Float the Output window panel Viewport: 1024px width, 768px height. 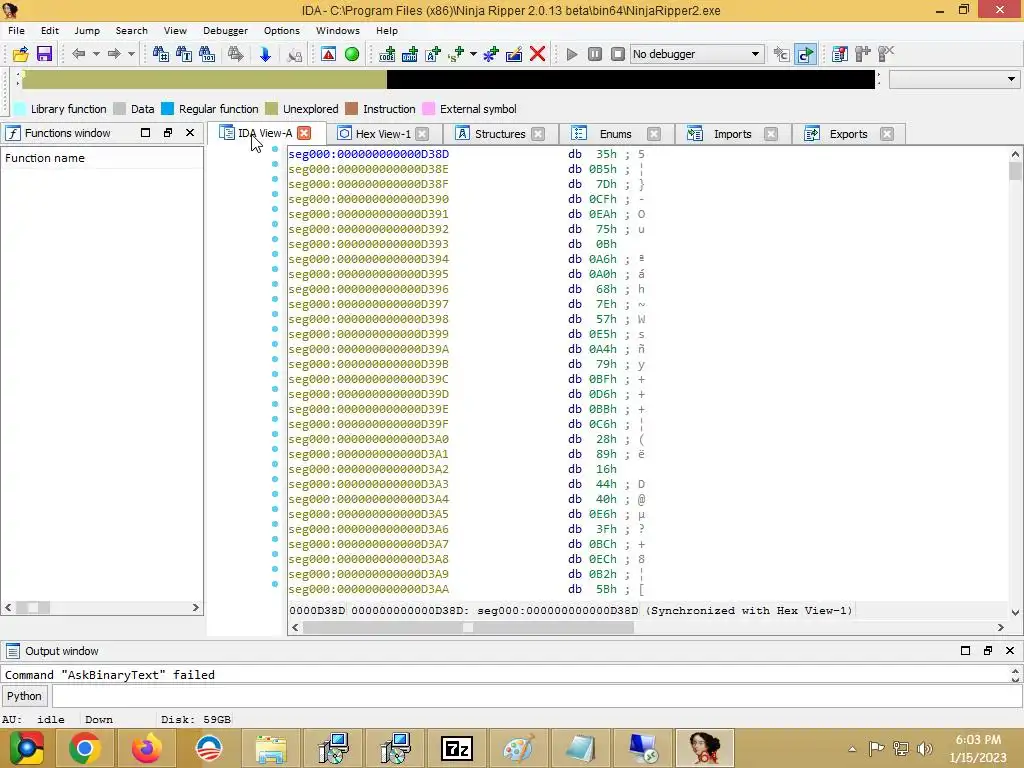pos(987,650)
